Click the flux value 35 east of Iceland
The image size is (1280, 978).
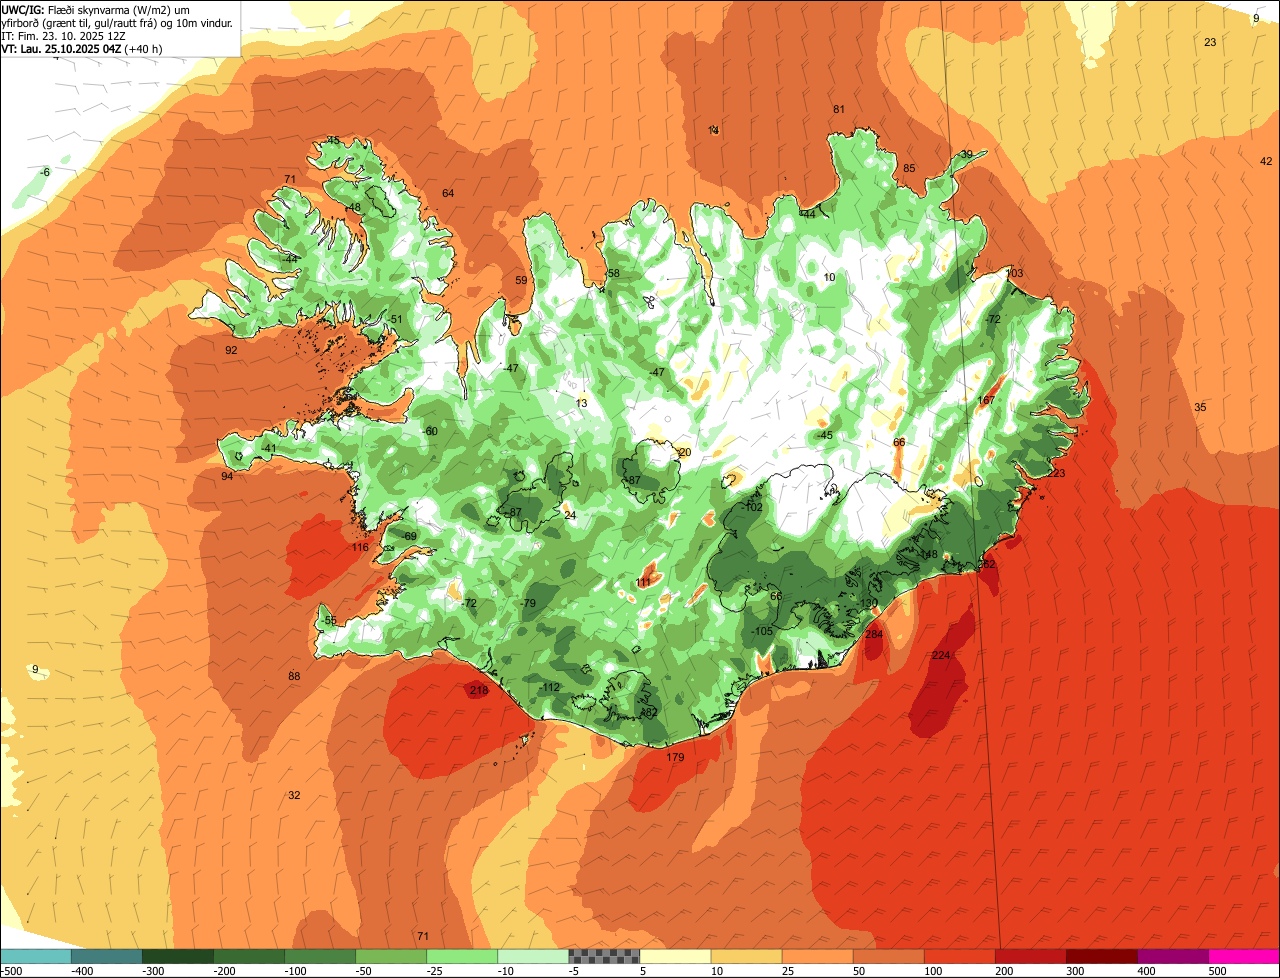1200,407
